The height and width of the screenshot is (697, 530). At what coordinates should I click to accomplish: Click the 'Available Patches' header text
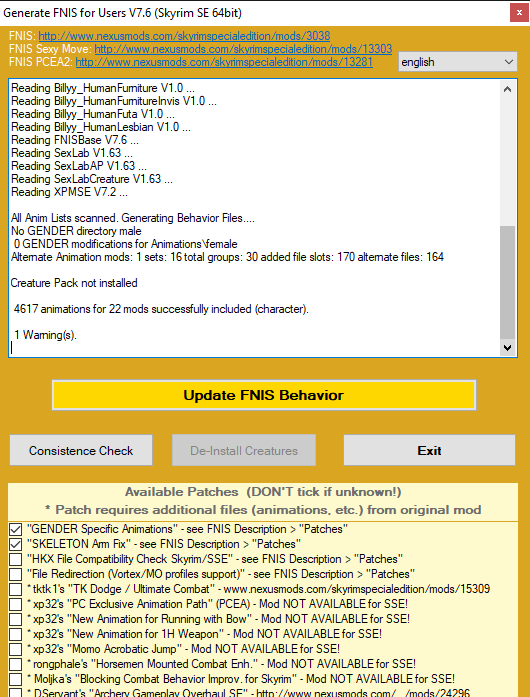coord(263,492)
